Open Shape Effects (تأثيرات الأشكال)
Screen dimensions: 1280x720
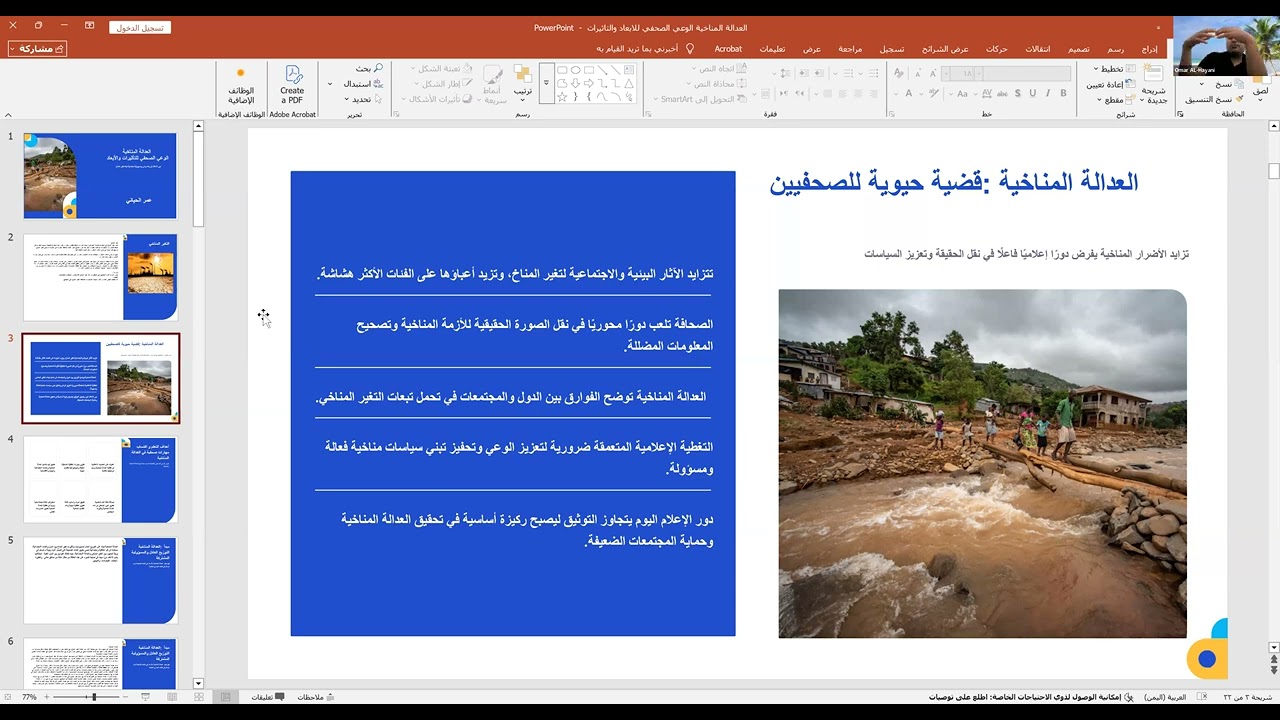tap(436, 99)
